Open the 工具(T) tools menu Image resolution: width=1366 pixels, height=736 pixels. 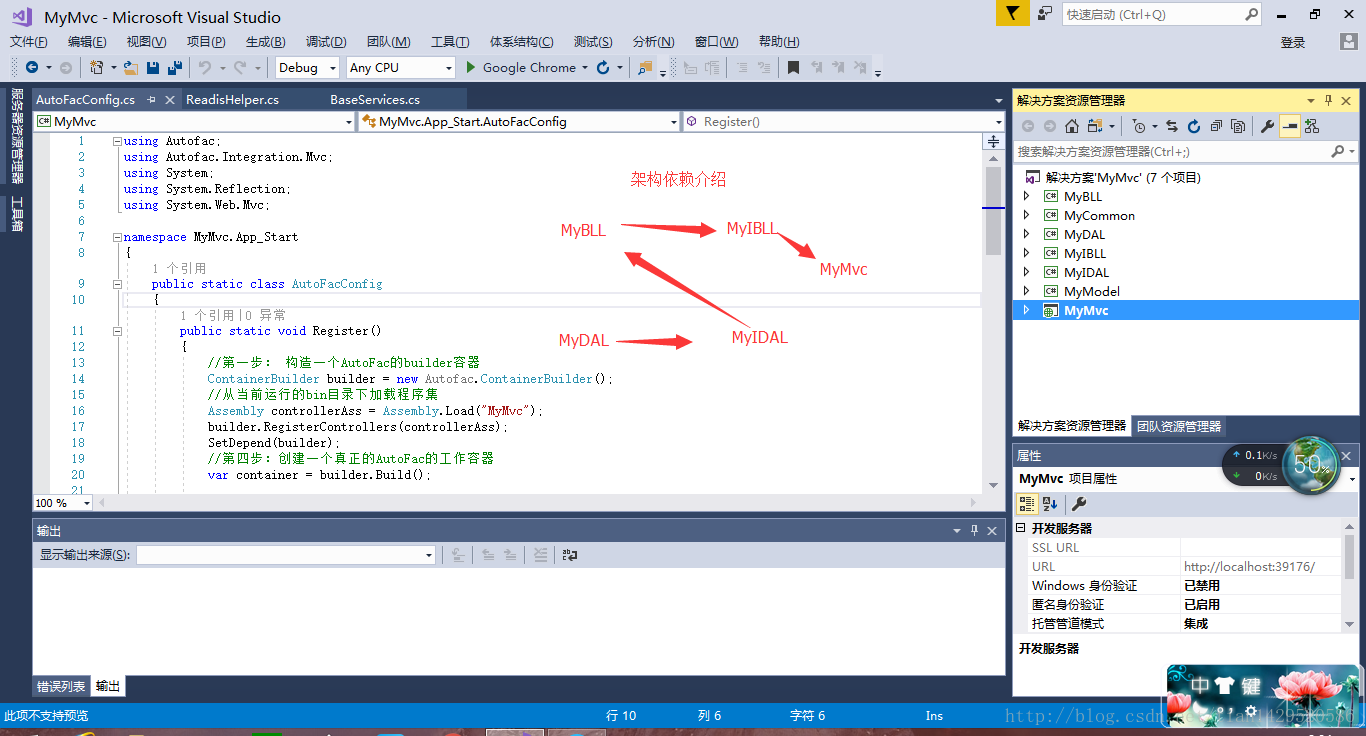click(x=450, y=42)
